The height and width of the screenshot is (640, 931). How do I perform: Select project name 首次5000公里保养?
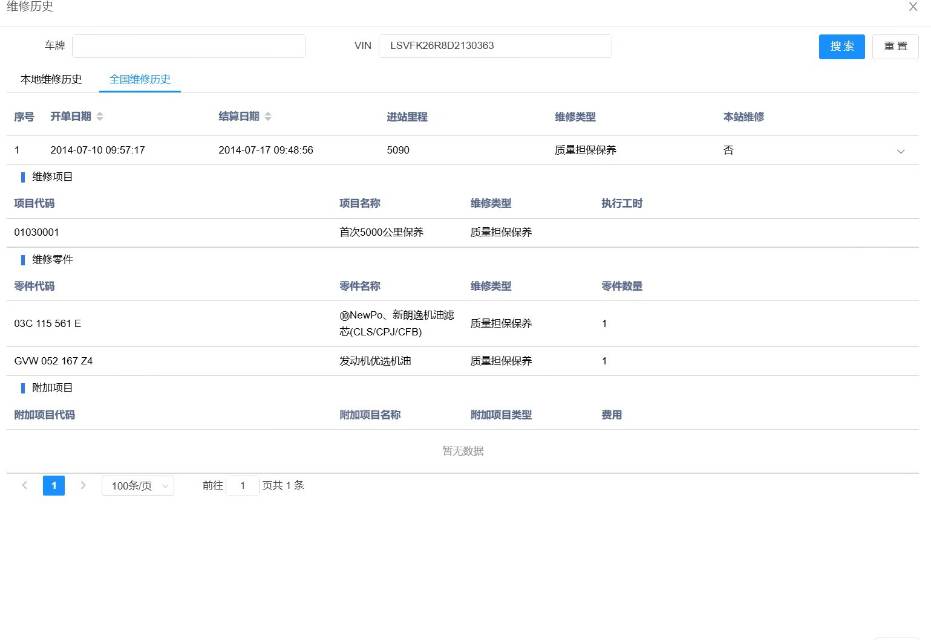[381, 232]
